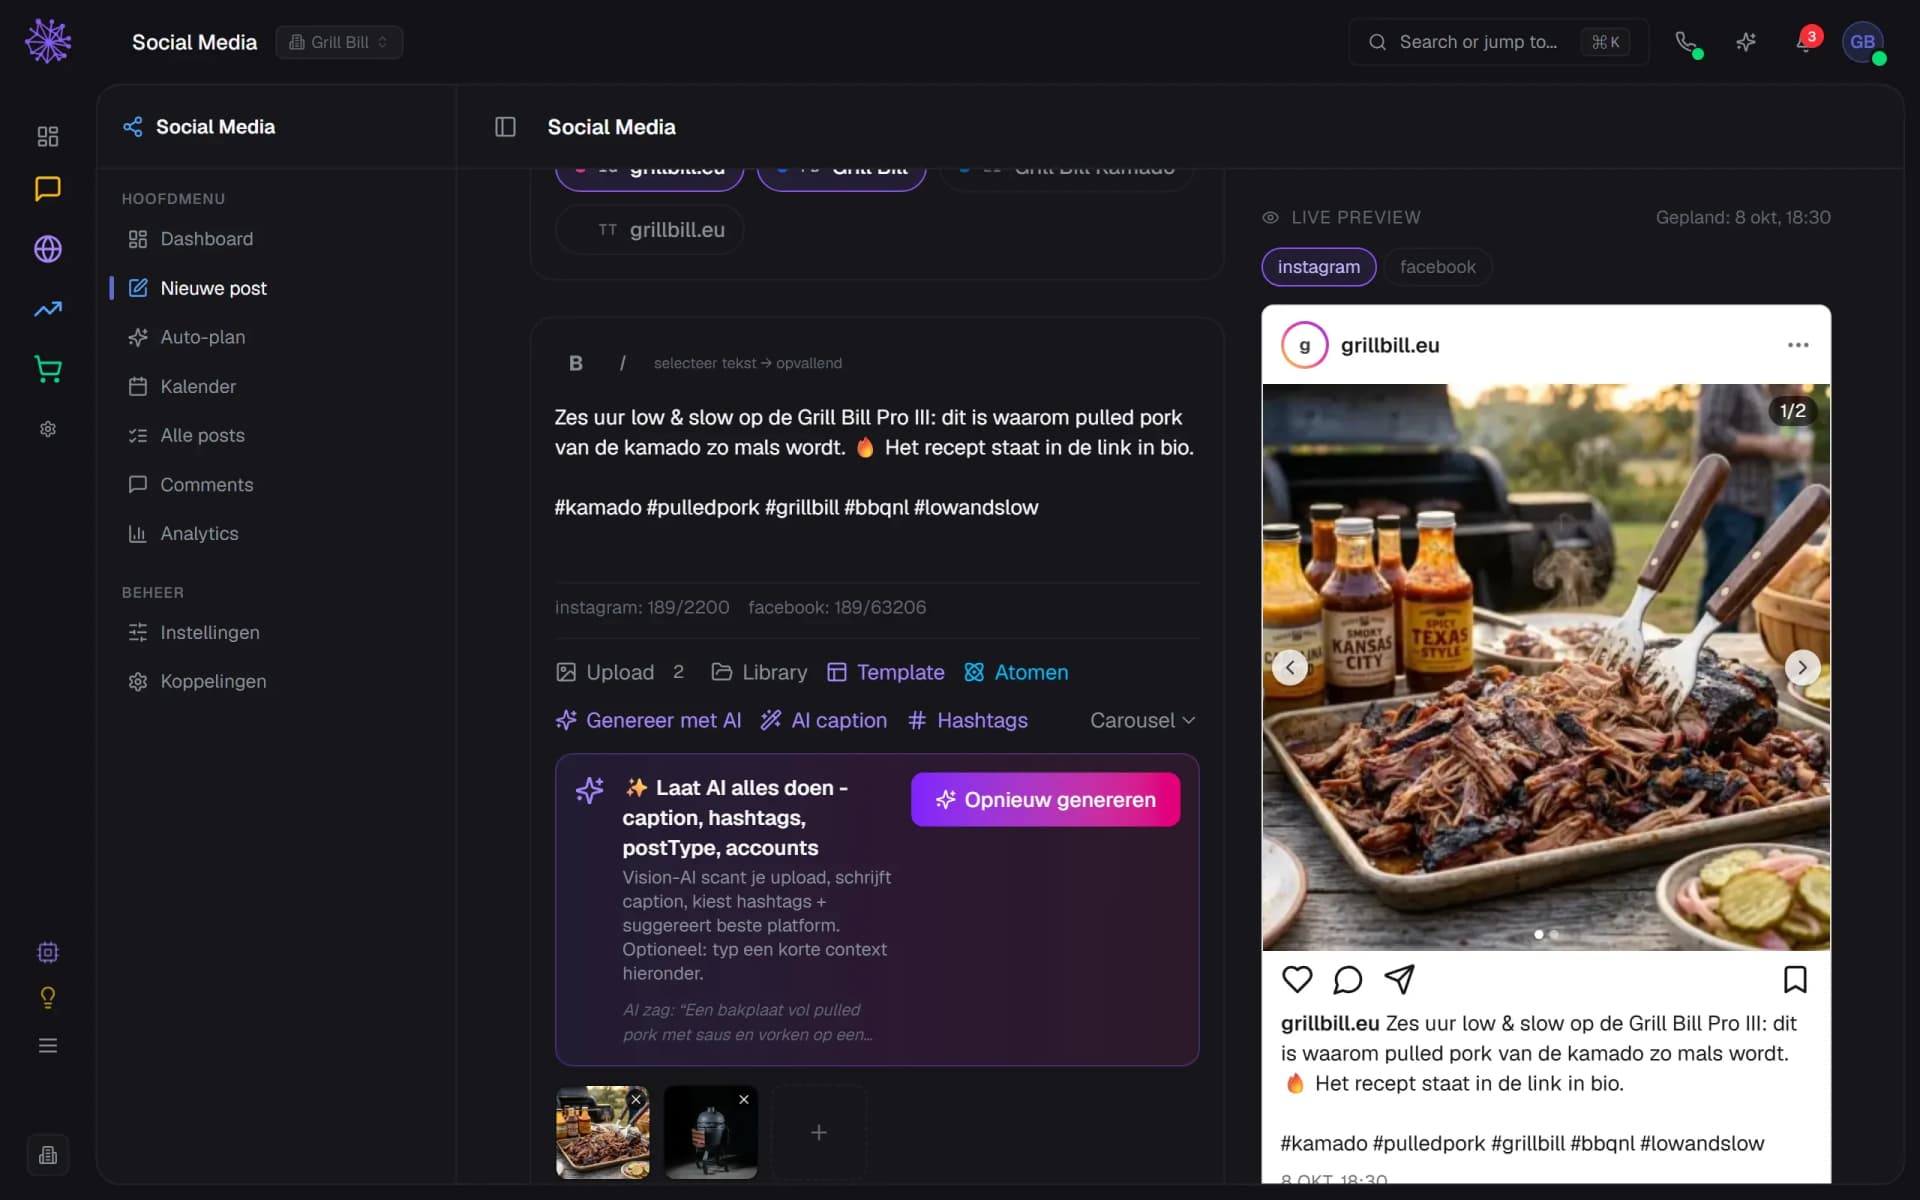Click the Search or jump to field

(x=1498, y=42)
